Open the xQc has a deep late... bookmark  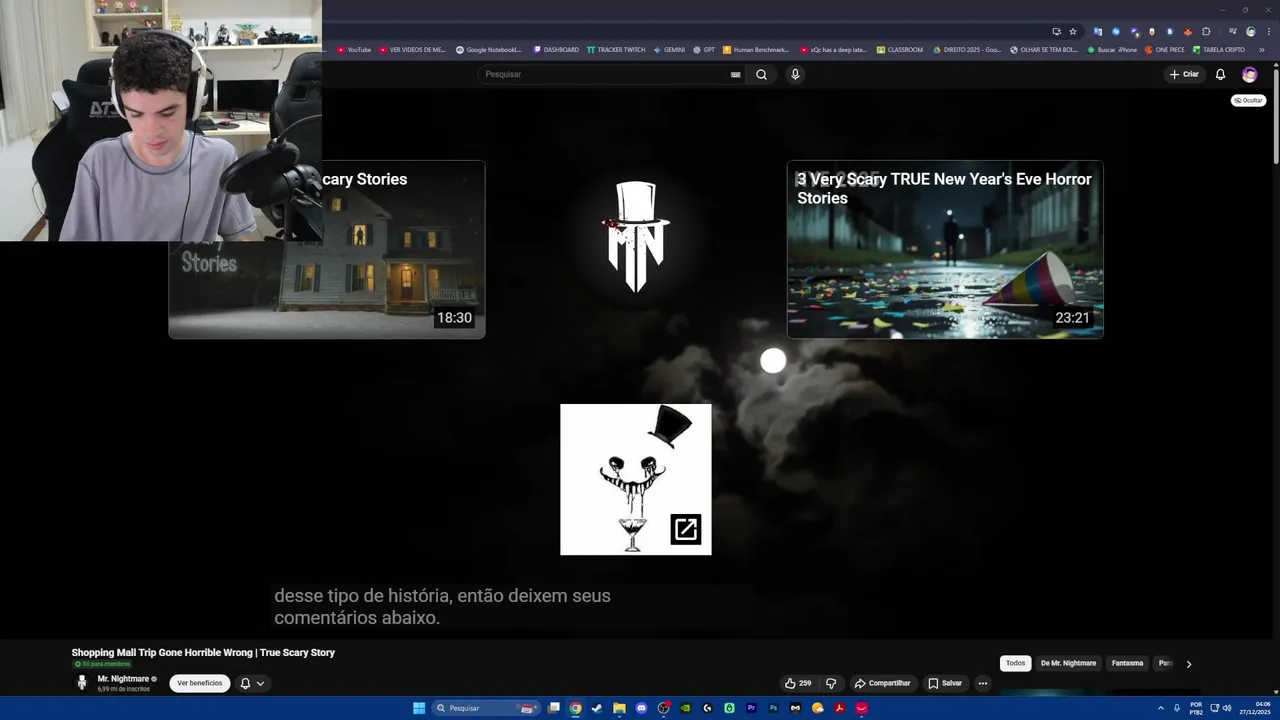click(x=834, y=49)
